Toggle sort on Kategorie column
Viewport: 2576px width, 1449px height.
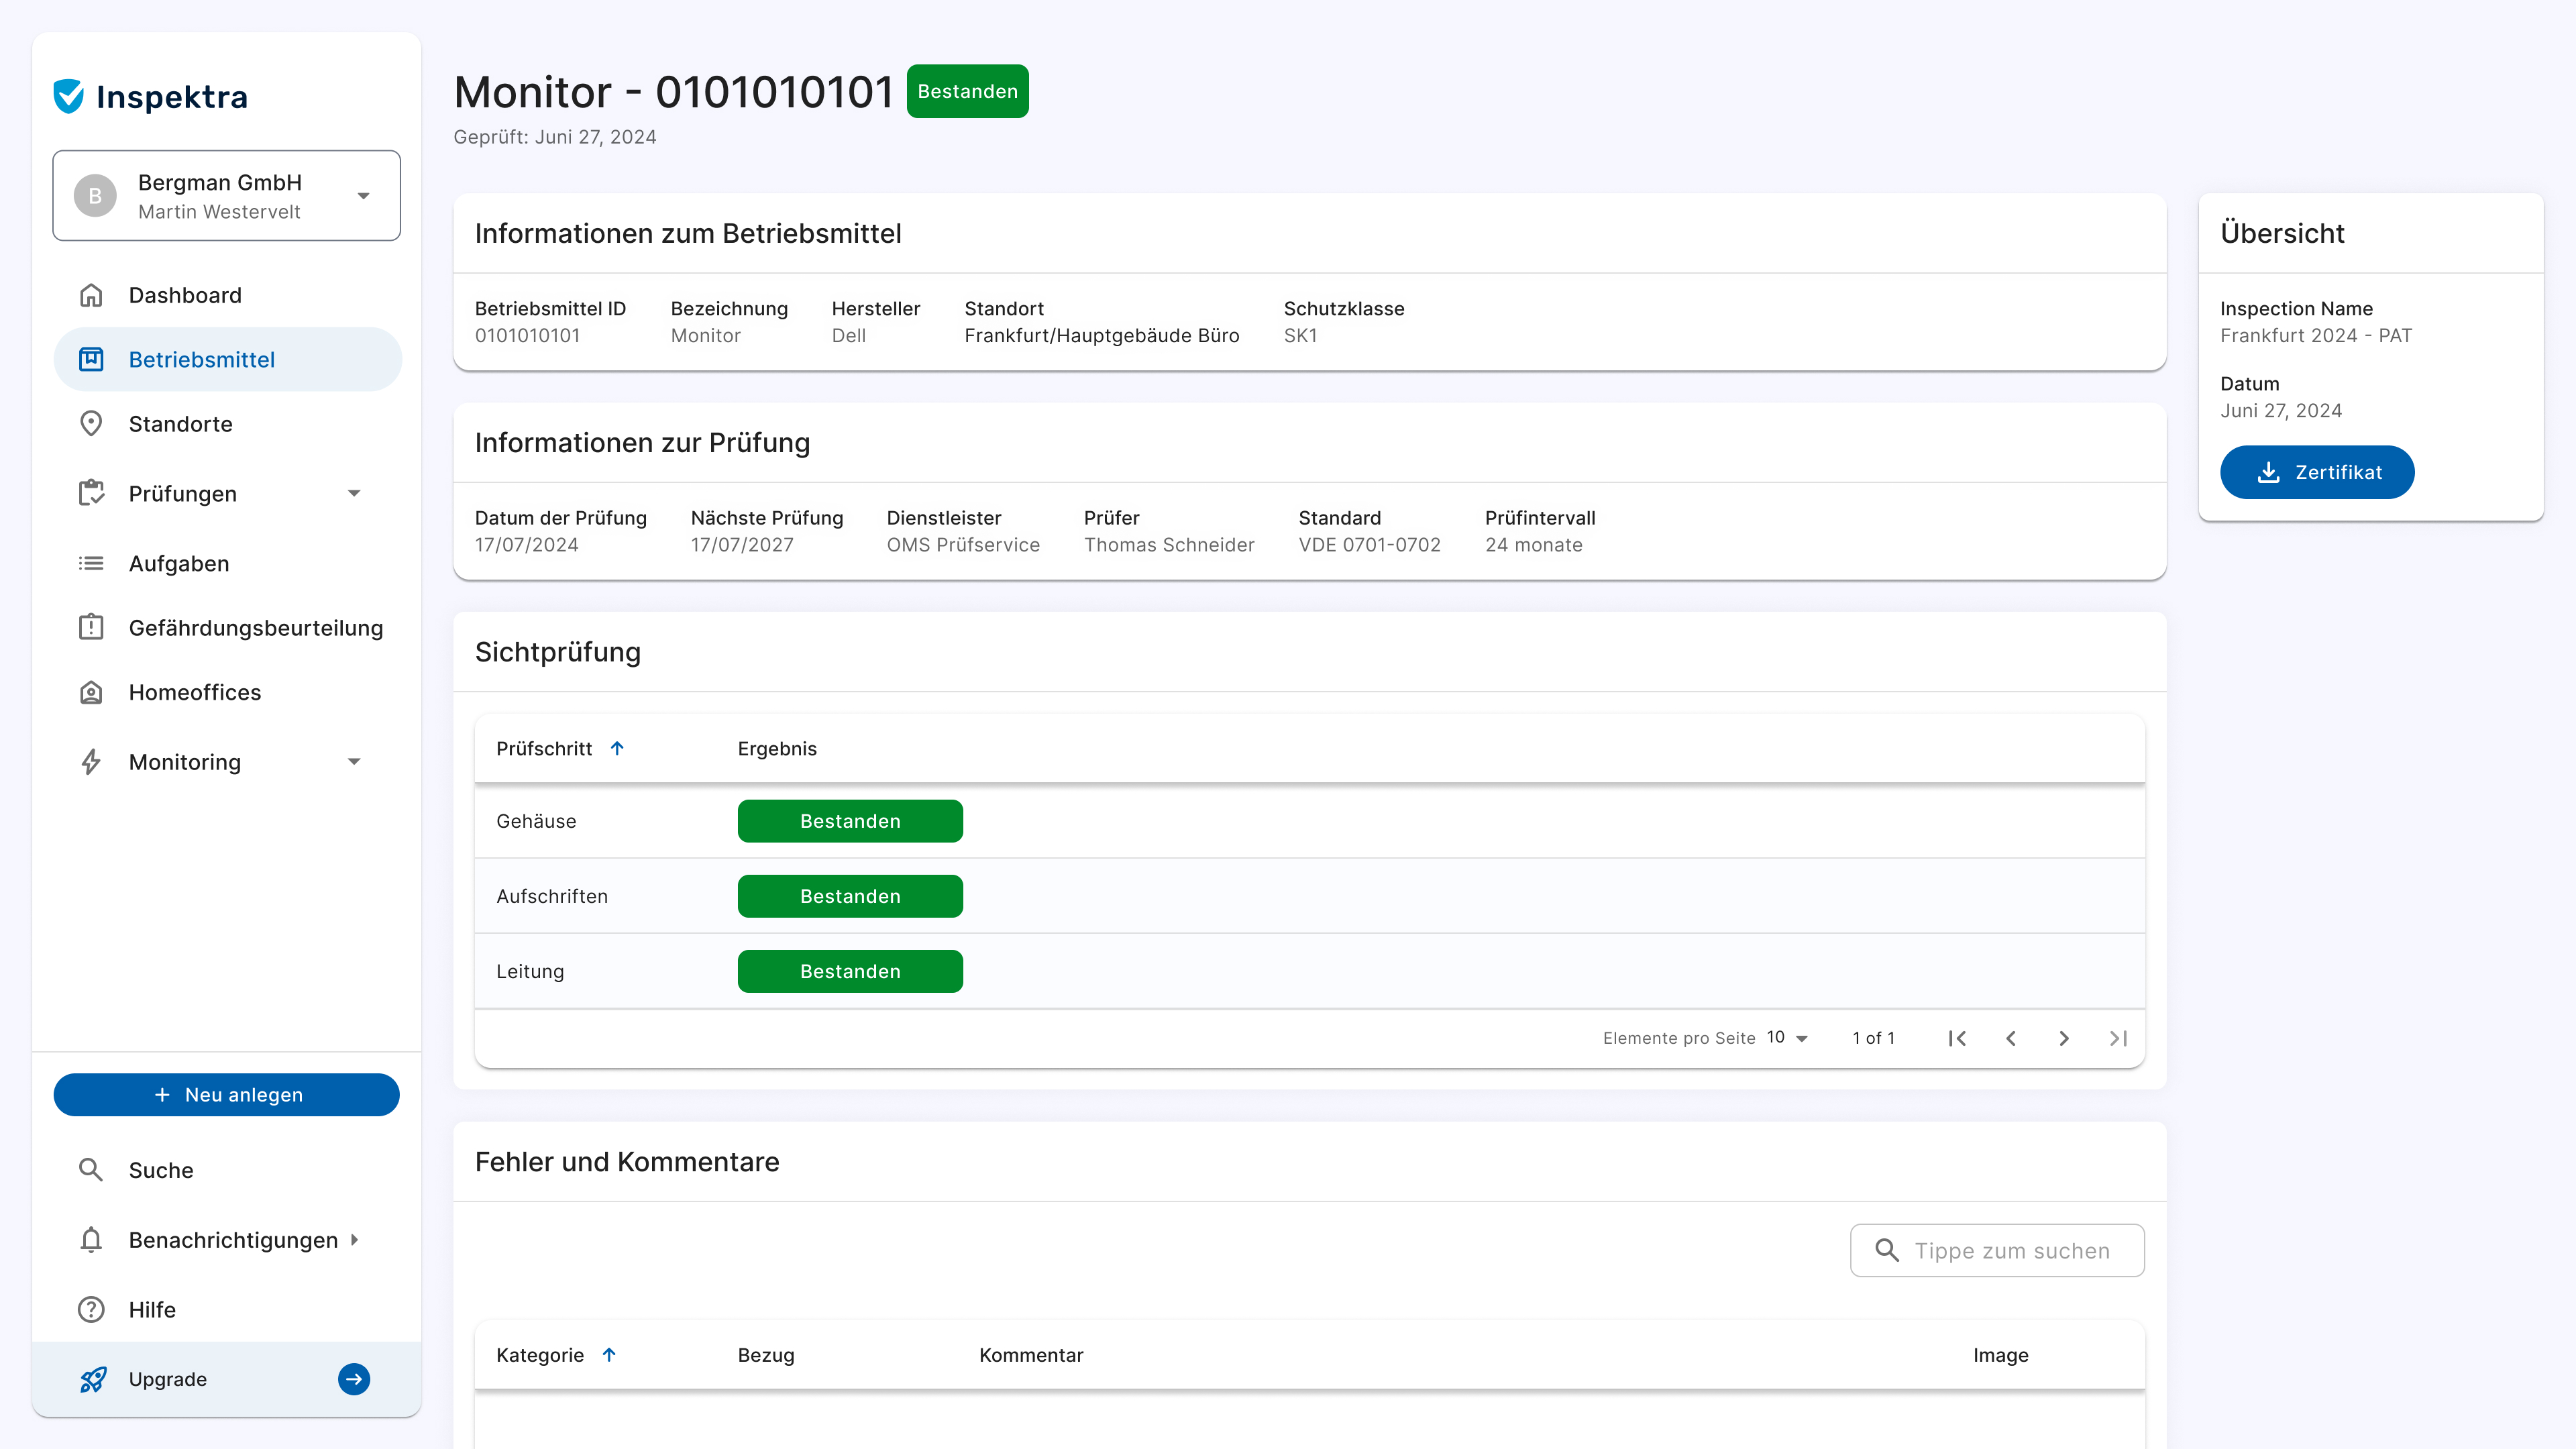click(609, 1355)
